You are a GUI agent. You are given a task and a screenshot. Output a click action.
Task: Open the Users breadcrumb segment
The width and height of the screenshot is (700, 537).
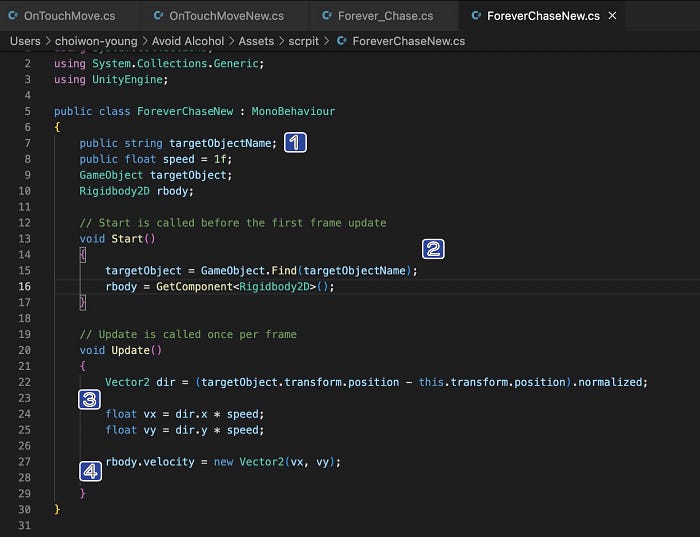pyautogui.click(x=25, y=41)
